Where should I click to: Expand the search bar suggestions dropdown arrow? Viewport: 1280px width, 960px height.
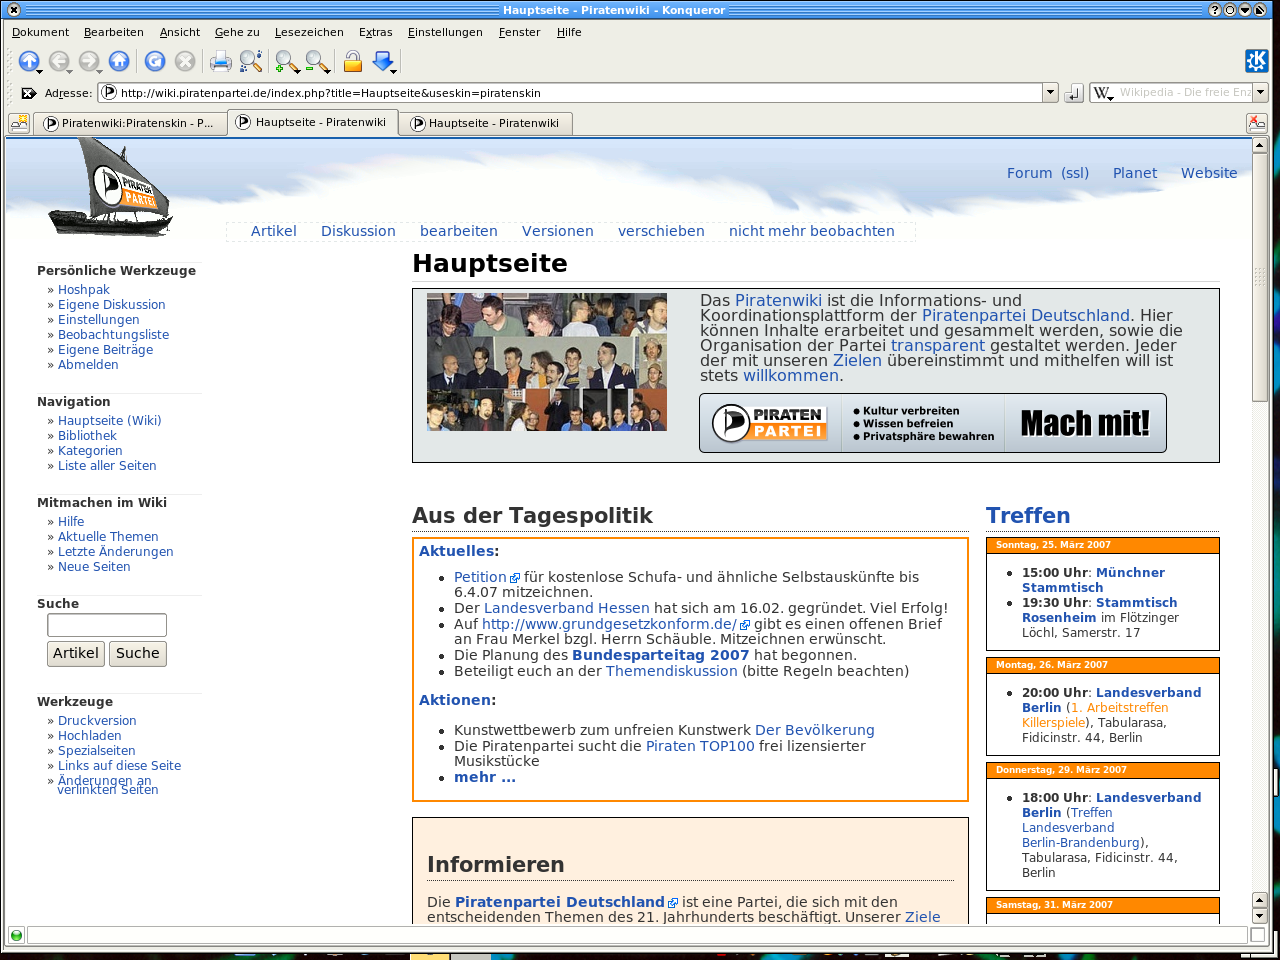(1260, 93)
